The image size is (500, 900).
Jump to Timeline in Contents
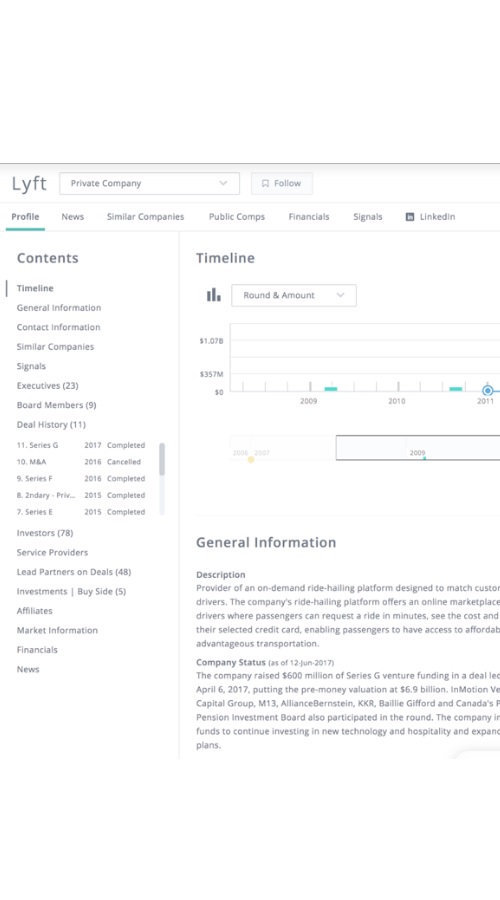(x=35, y=288)
